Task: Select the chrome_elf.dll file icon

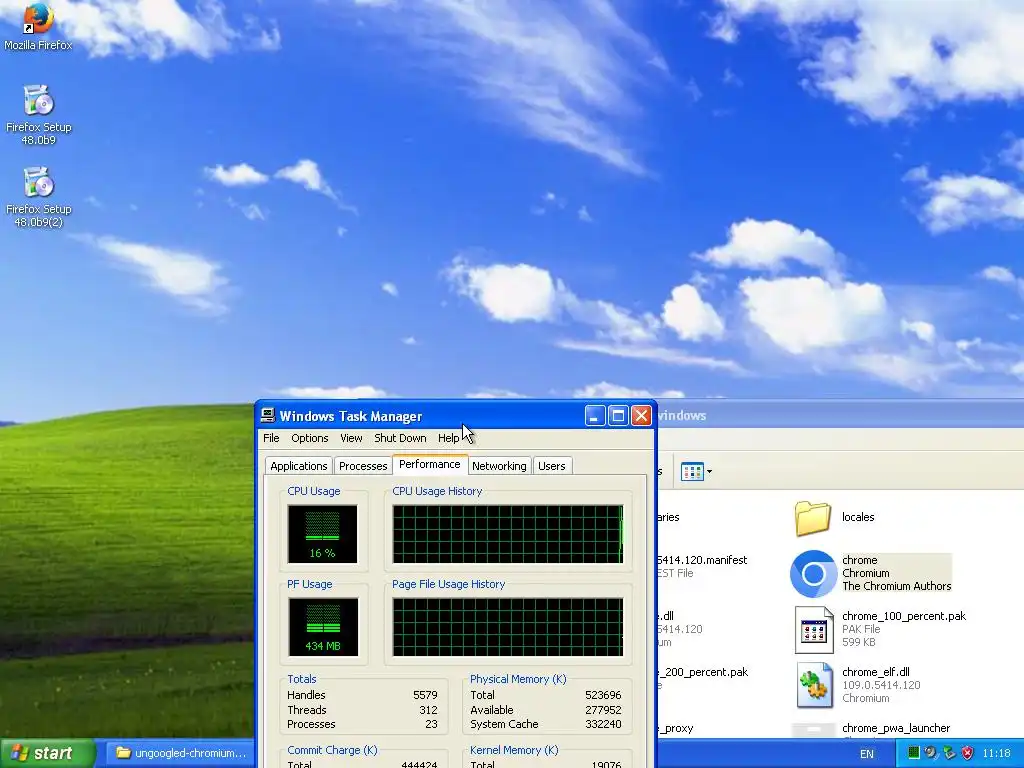Action: coord(814,685)
